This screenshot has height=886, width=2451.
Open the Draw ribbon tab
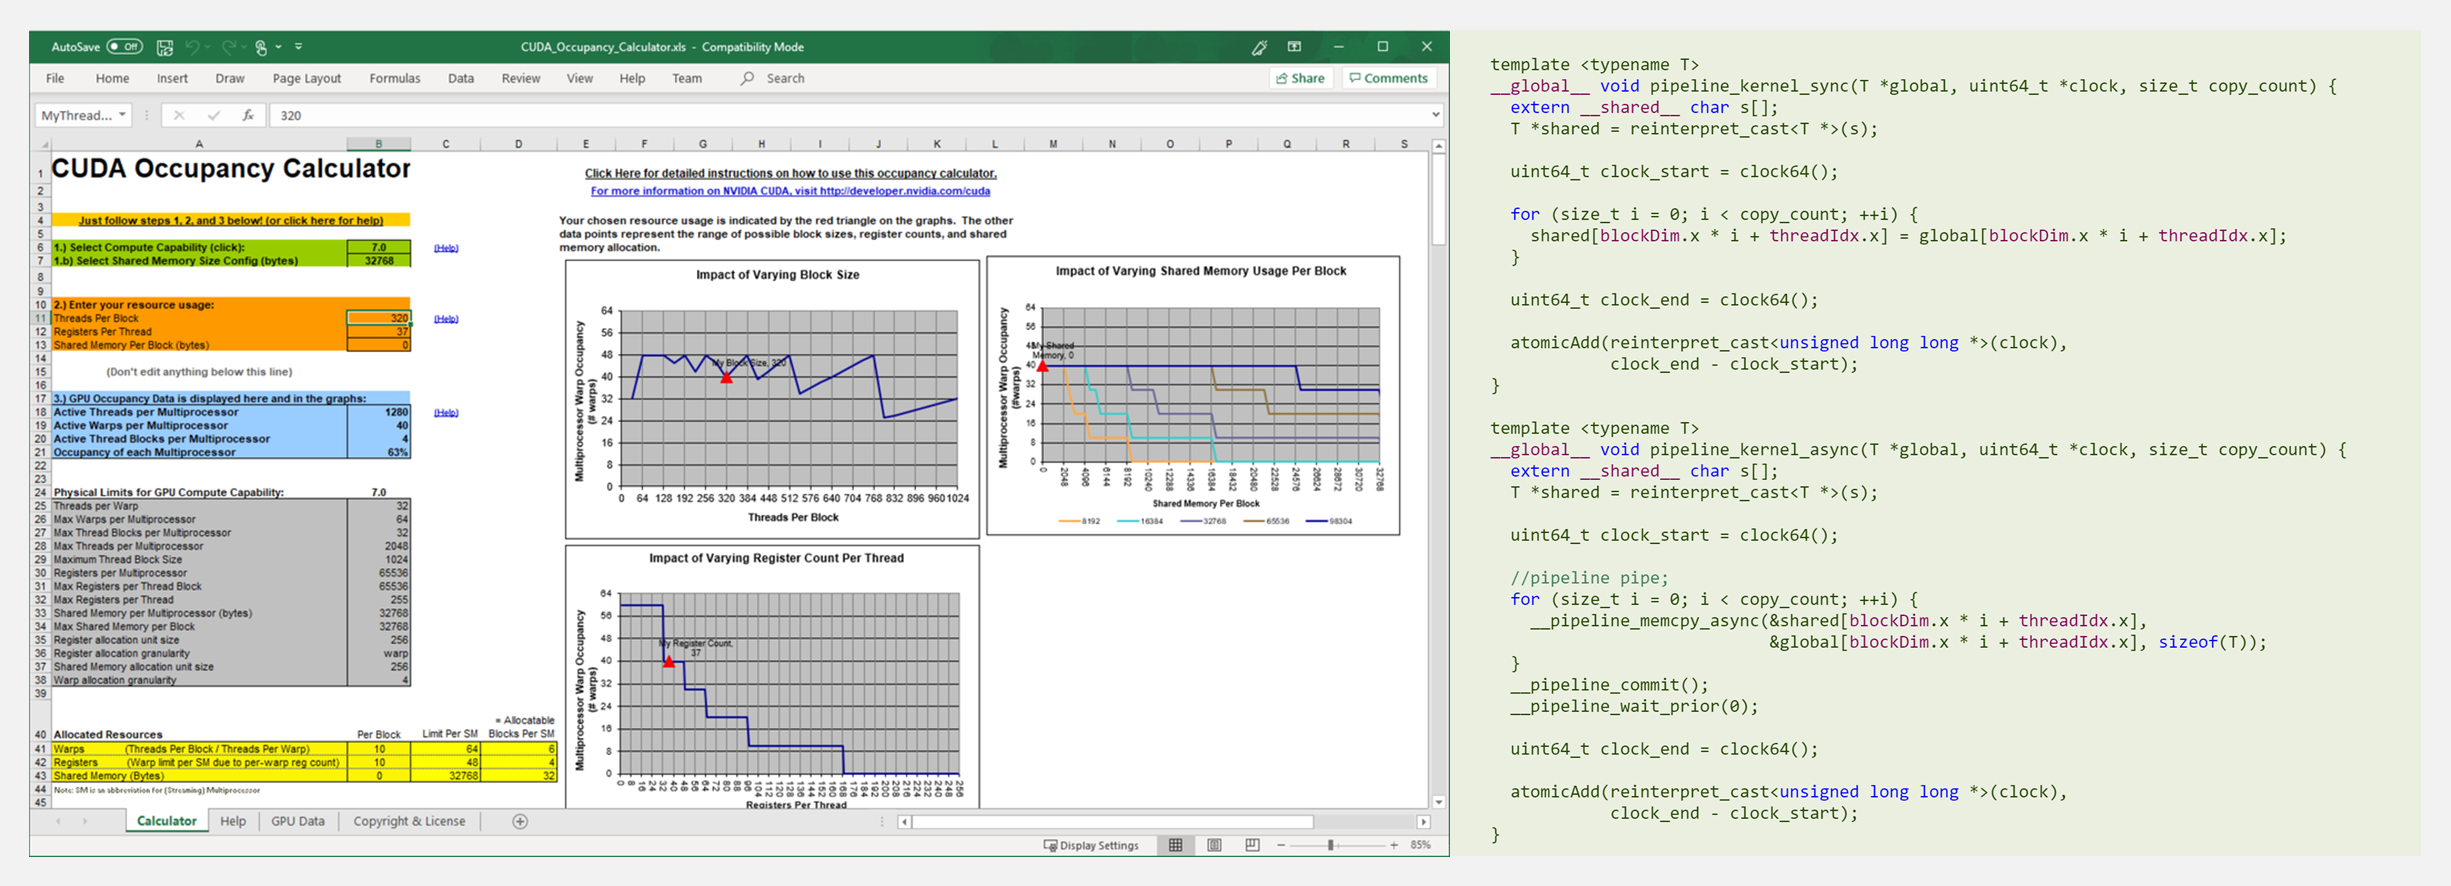point(230,78)
